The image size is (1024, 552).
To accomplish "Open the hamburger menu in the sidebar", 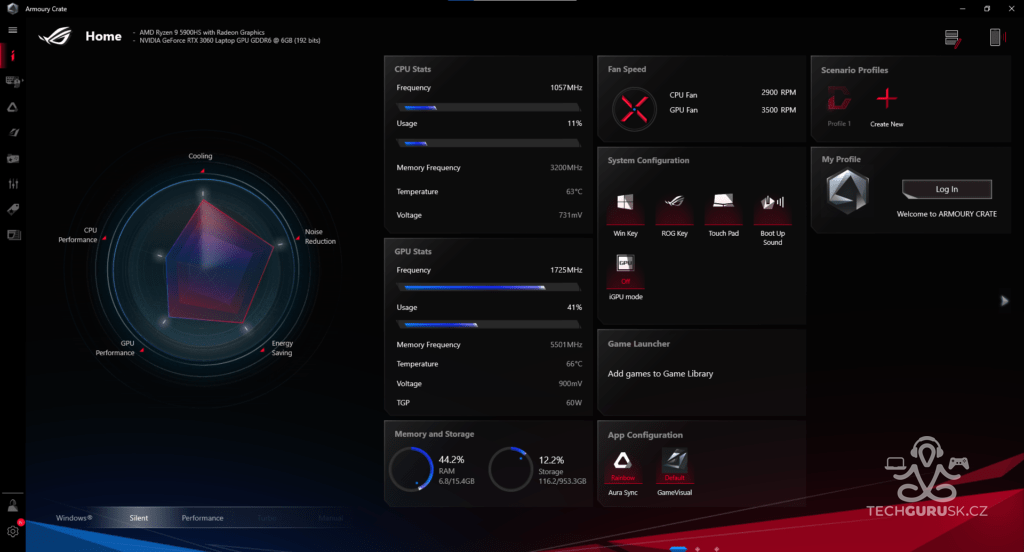I will tap(12, 30).
